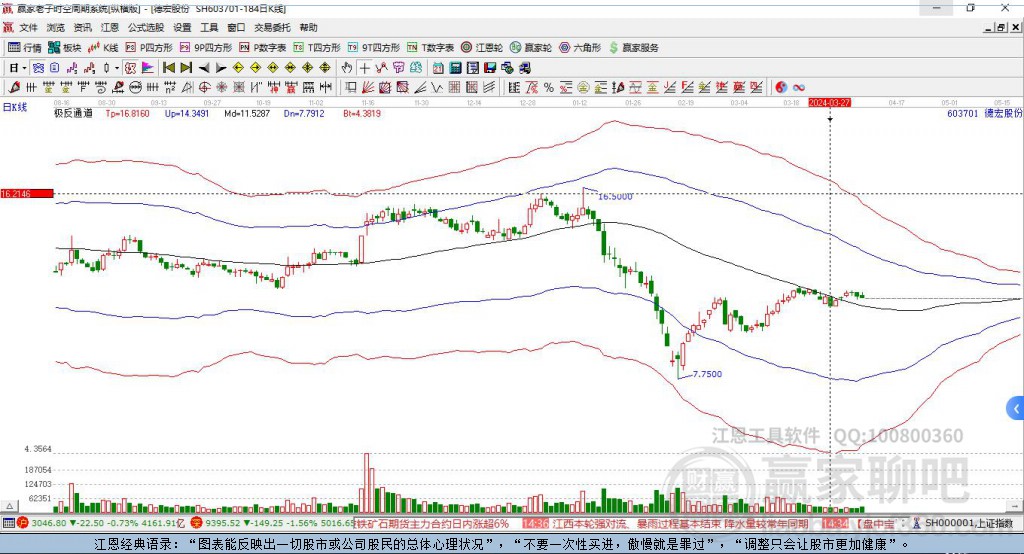Click the Bt=4.3819 indicator value
Screen dimensions: 1024x554
pyautogui.click(x=362, y=114)
